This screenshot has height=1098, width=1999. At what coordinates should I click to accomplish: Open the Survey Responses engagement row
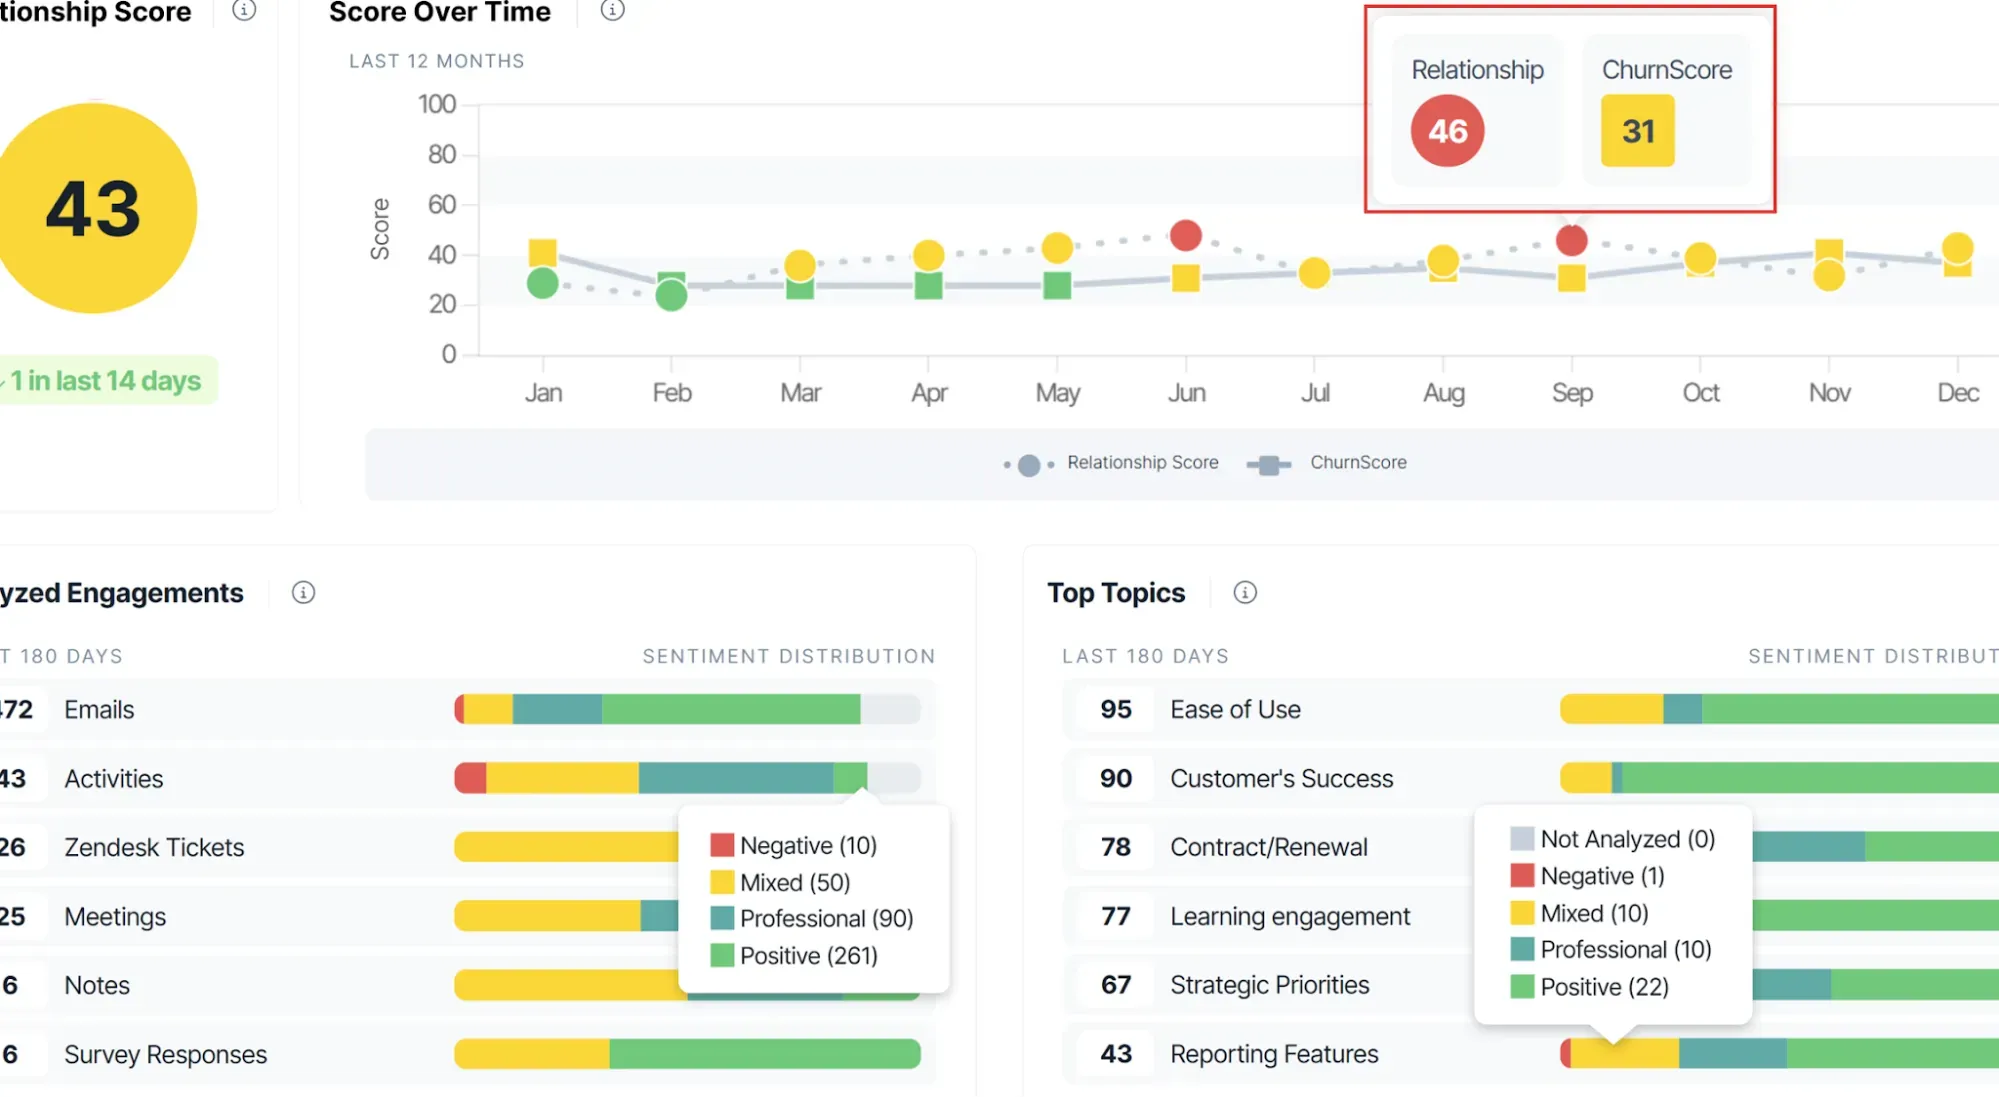[467, 1055]
